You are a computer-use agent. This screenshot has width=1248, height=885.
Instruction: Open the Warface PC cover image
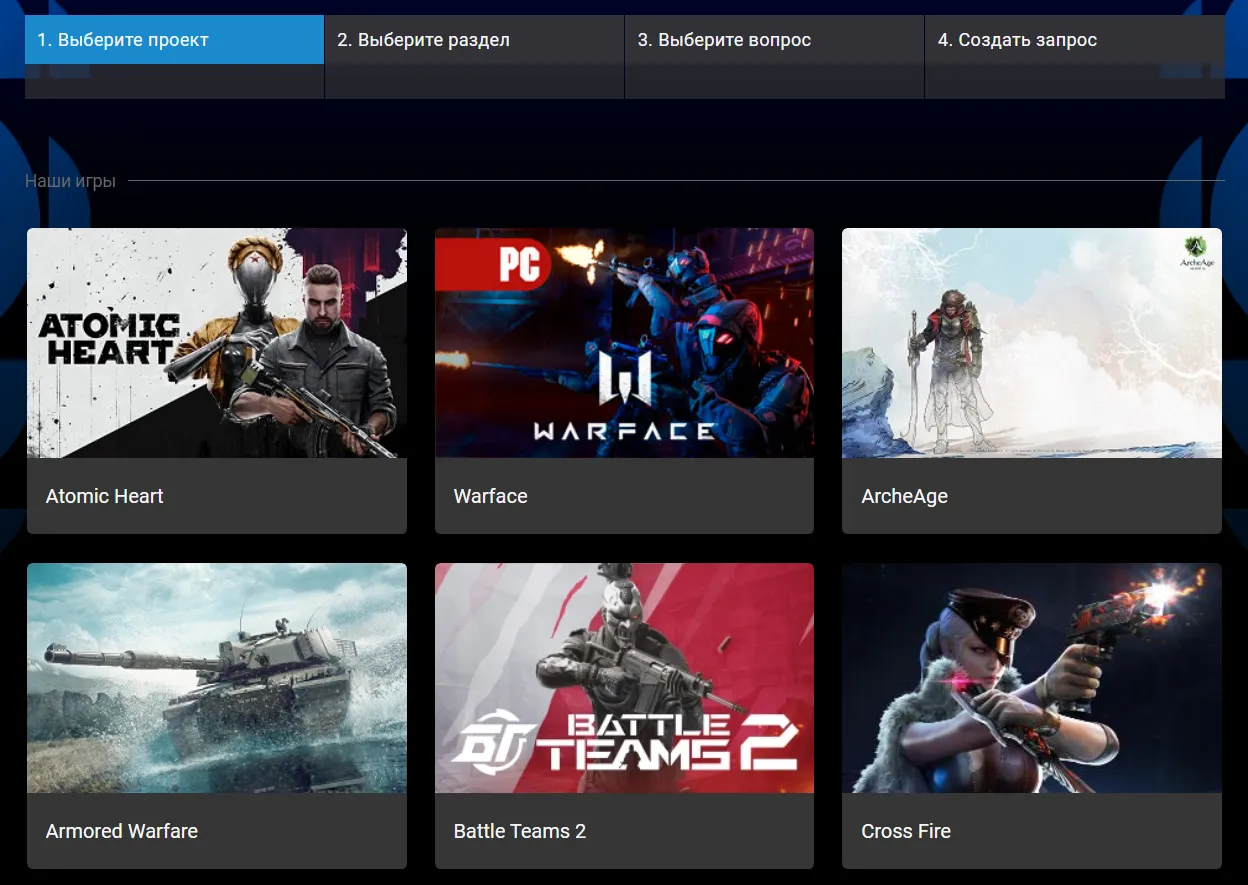click(x=624, y=343)
